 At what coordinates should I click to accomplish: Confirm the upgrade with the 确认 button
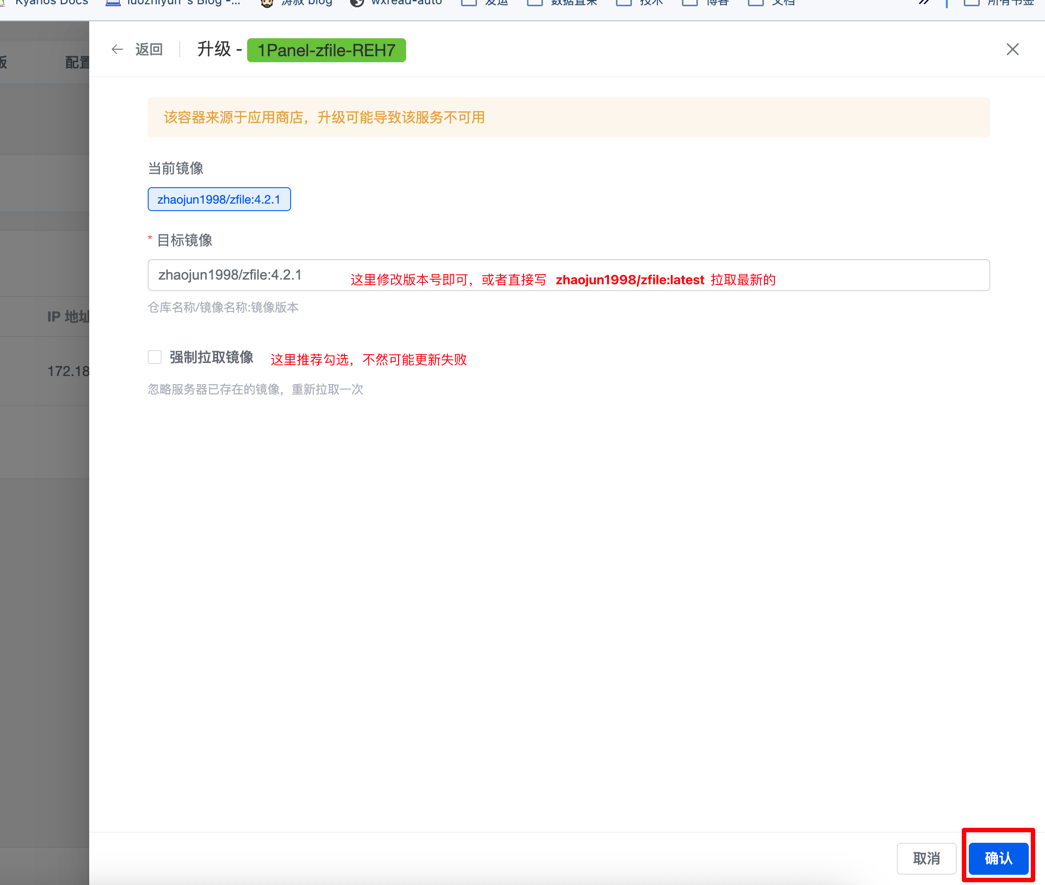click(x=998, y=858)
